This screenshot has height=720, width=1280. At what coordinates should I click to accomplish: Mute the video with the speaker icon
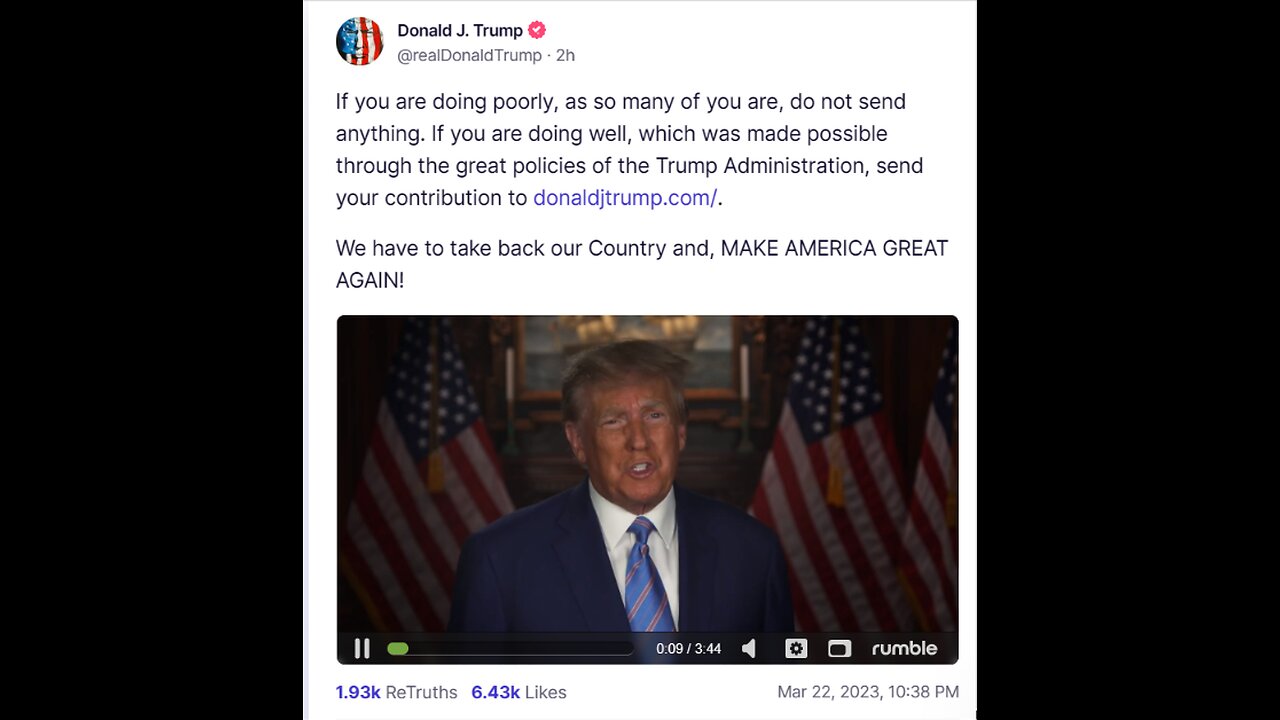(749, 649)
